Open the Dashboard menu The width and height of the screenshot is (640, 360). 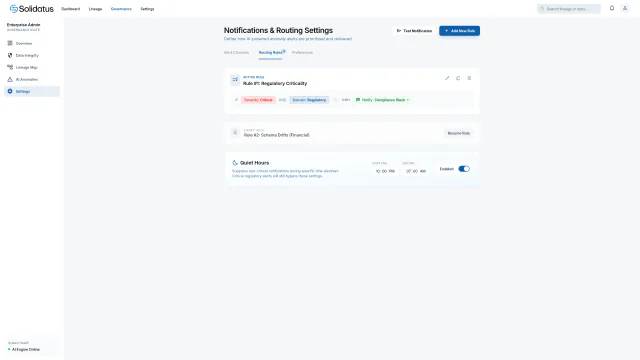pos(71,9)
